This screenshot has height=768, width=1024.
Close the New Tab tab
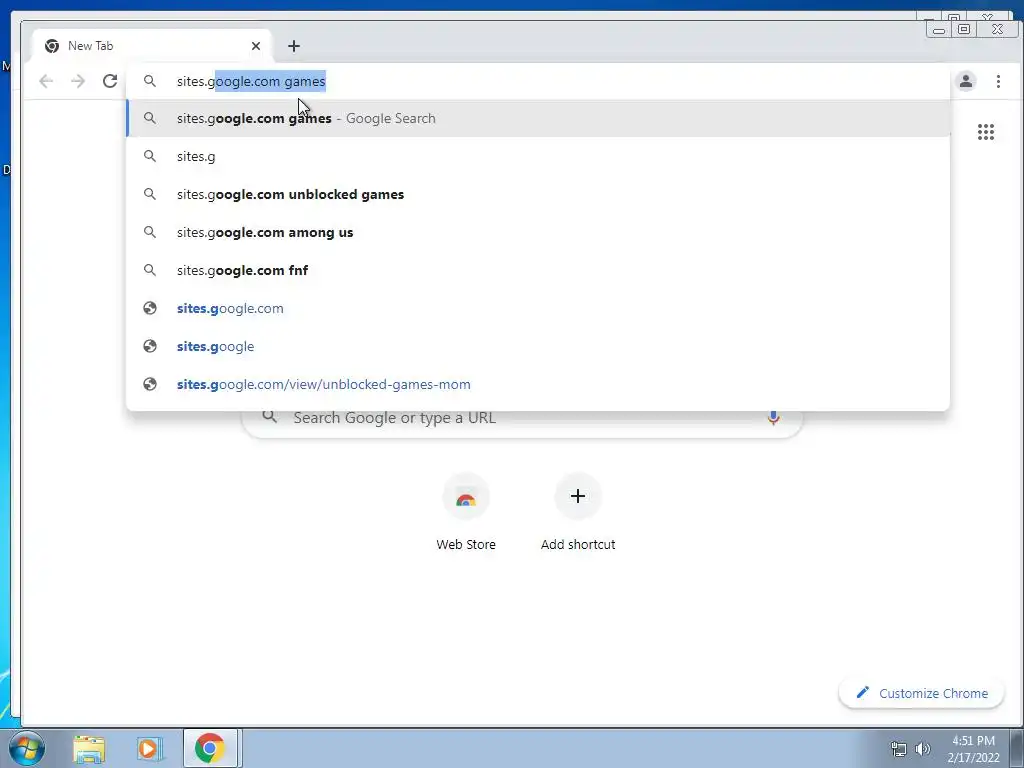[256, 46]
